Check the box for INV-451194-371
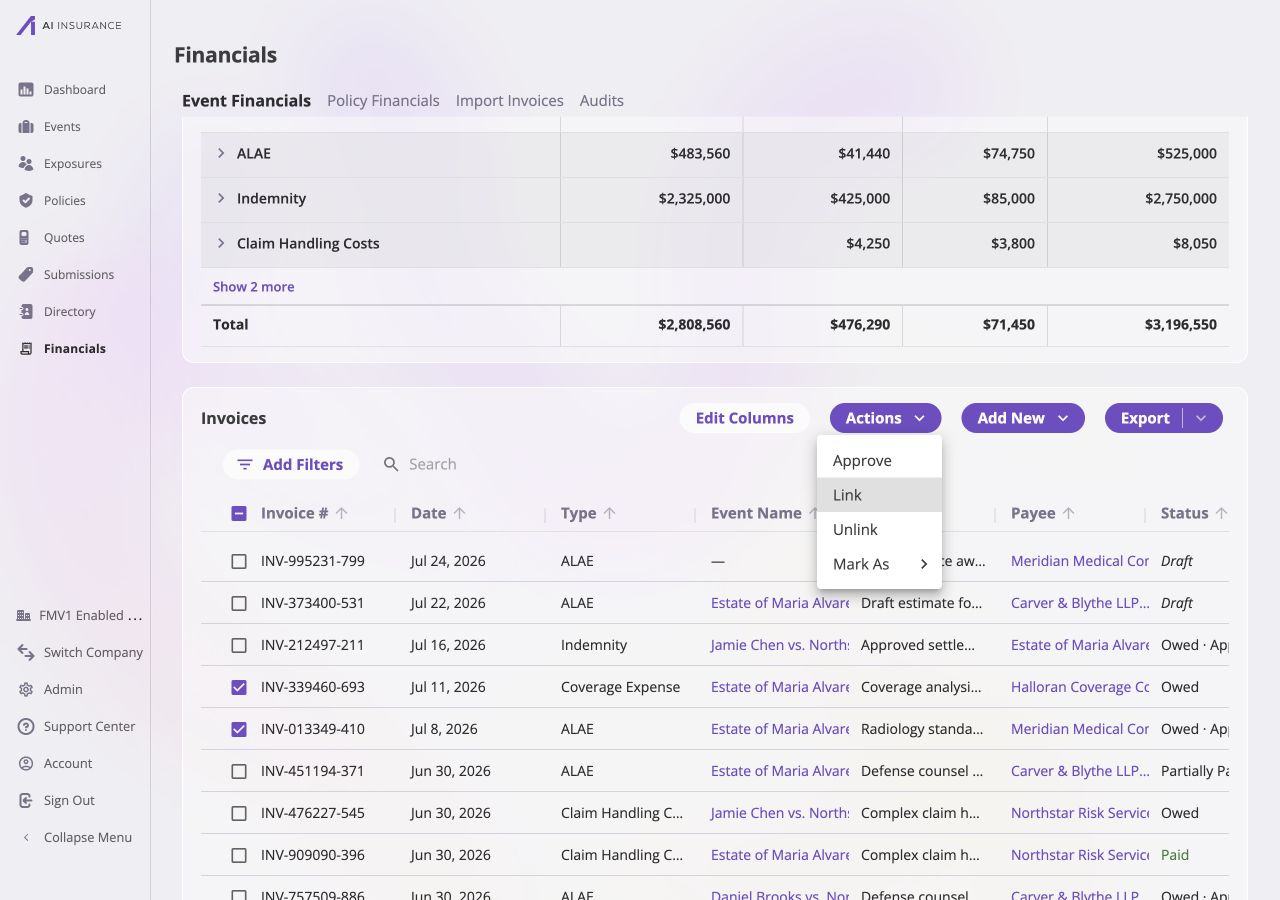Screen dimensions: 1280x900 pos(239,772)
